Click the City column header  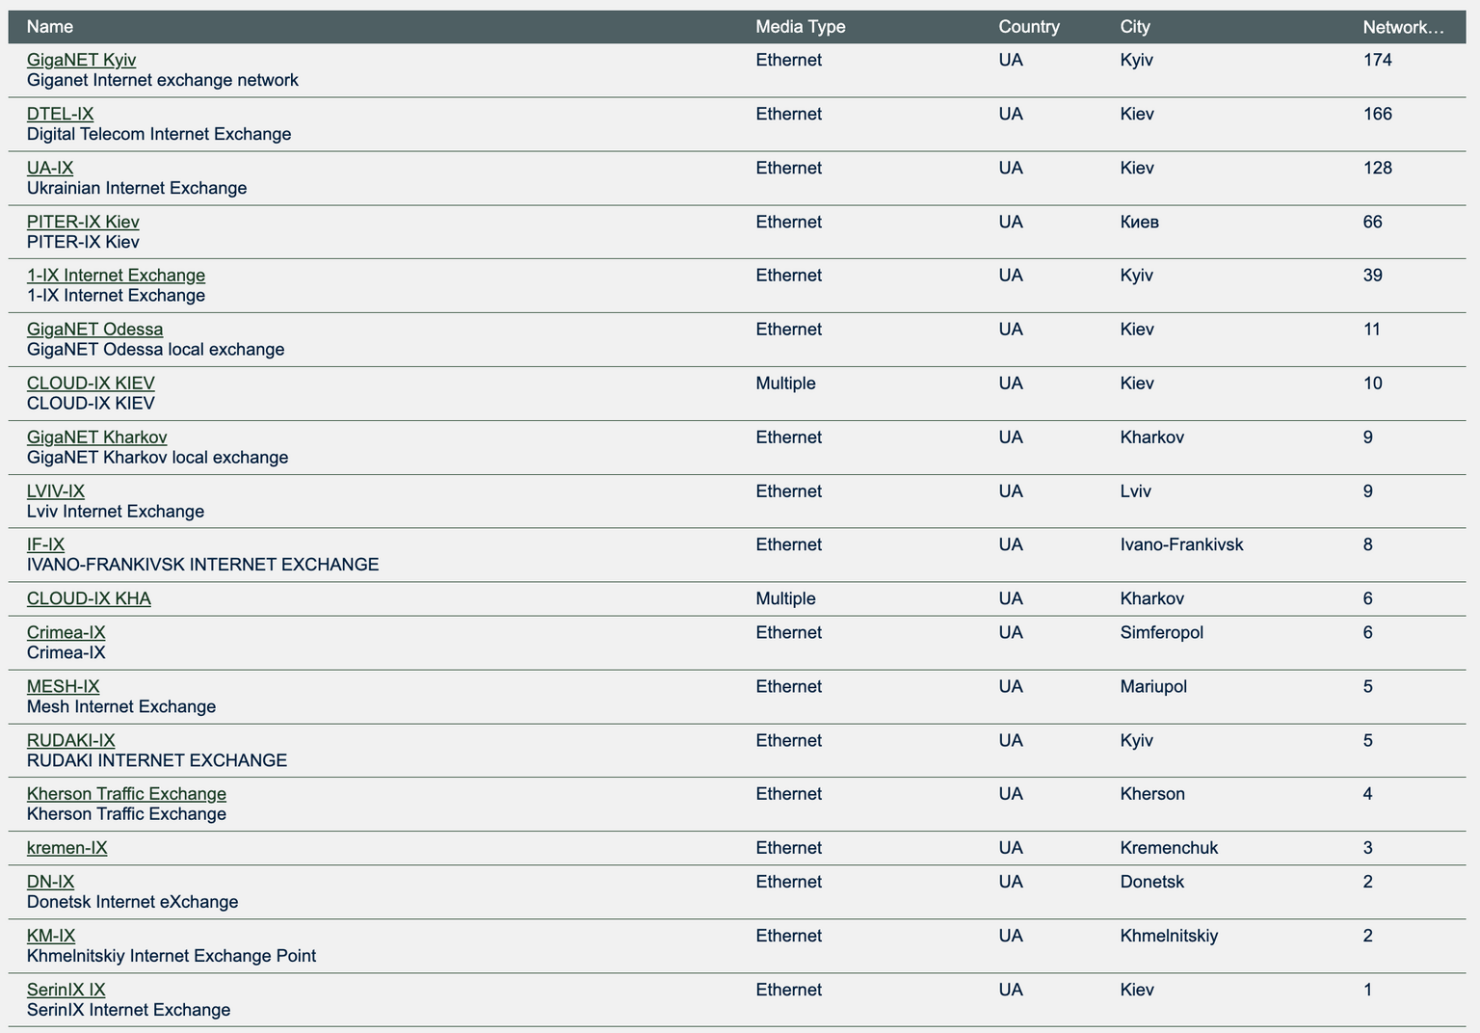click(x=1135, y=27)
